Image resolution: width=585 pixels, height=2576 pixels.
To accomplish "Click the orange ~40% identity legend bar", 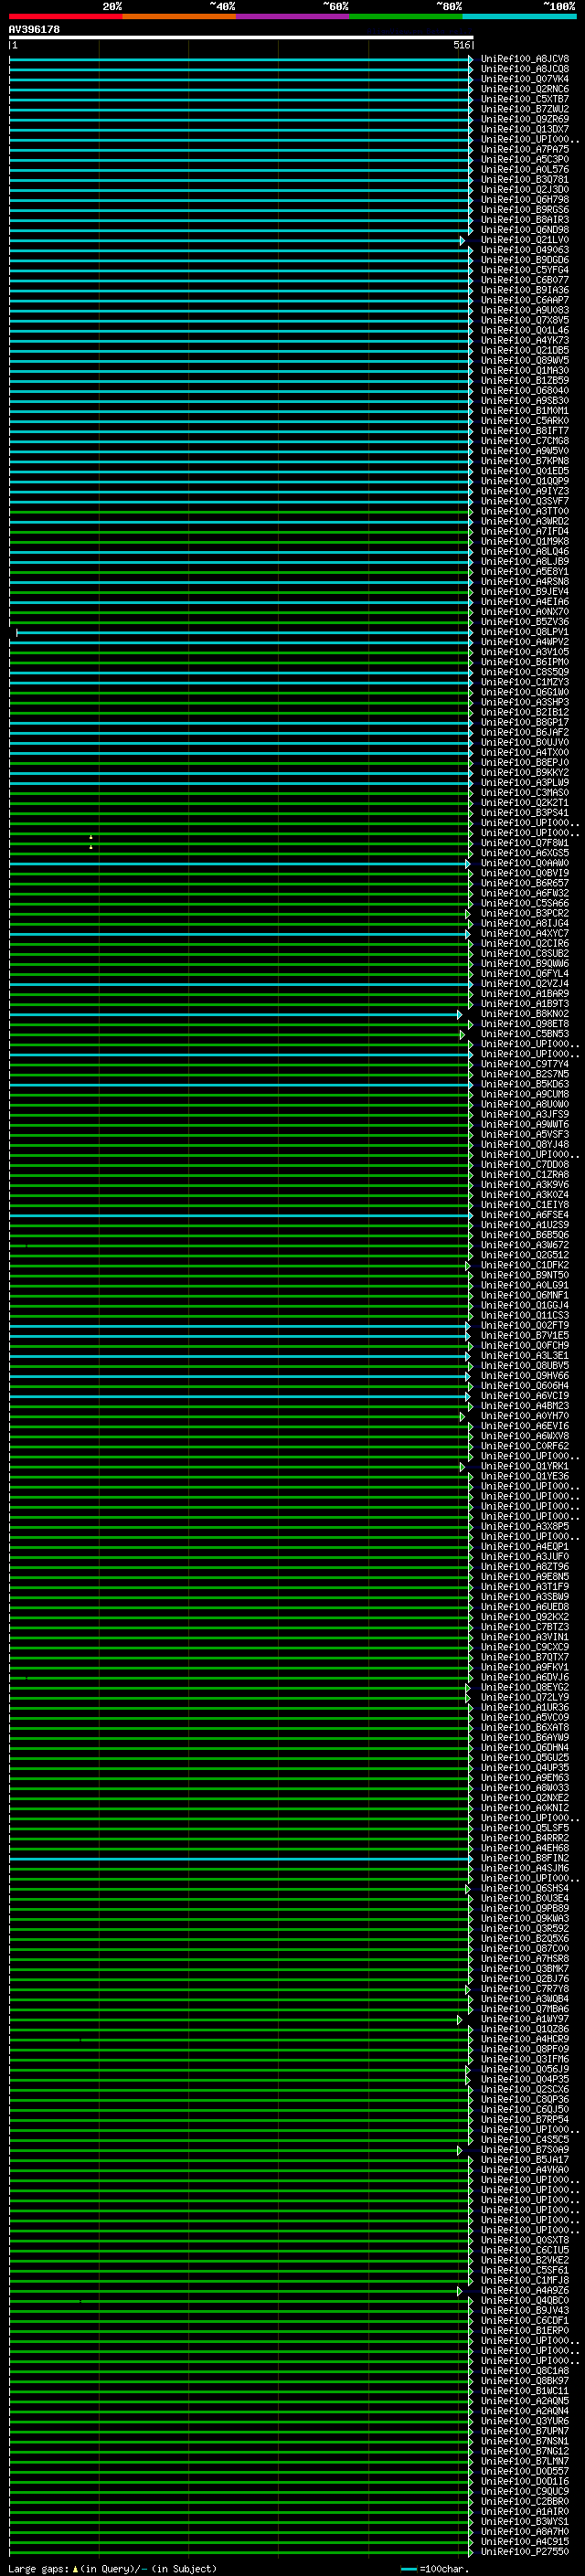I will point(179,16).
